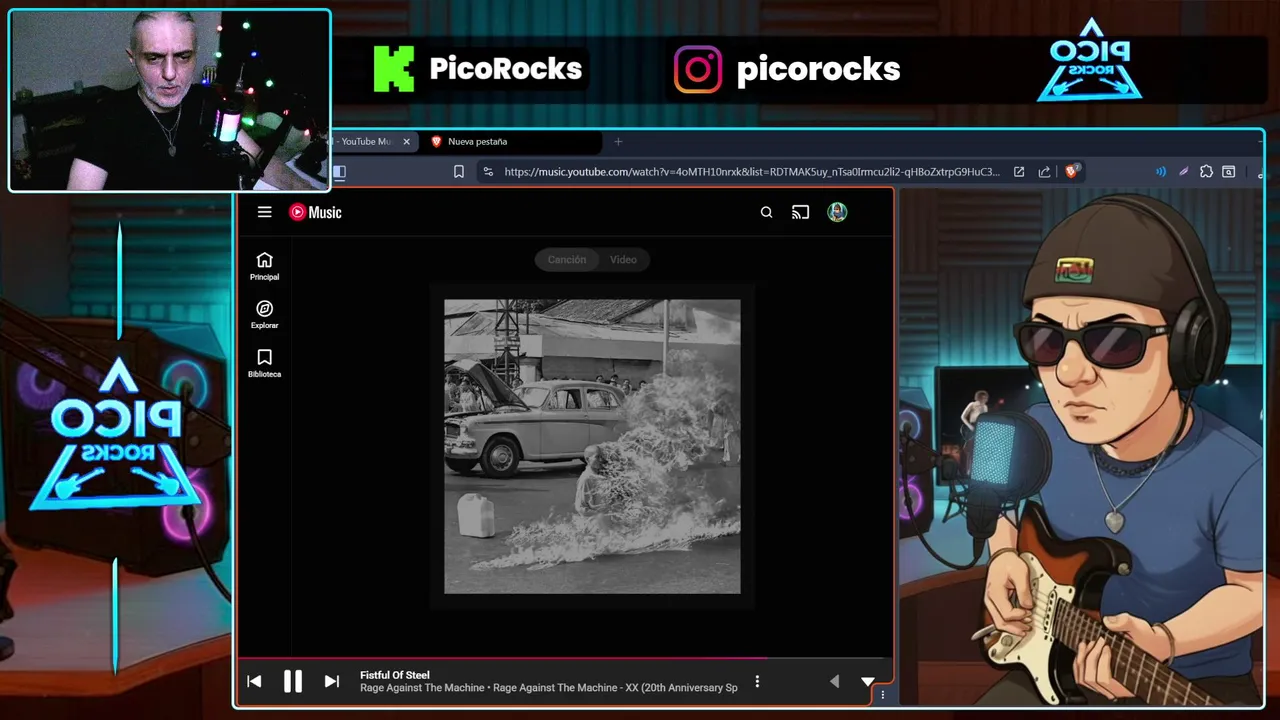Open site settings icon beside URL
Image resolution: width=1280 pixels, height=720 pixels.
(x=487, y=172)
